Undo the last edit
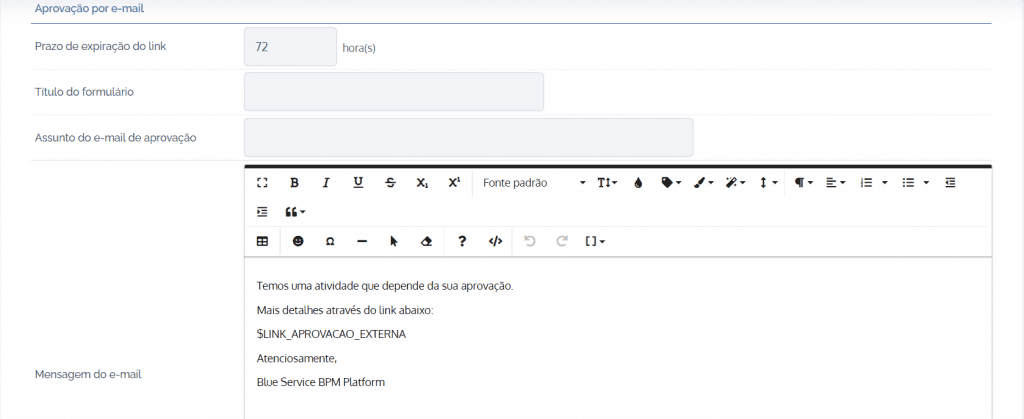 [x=530, y=241]
